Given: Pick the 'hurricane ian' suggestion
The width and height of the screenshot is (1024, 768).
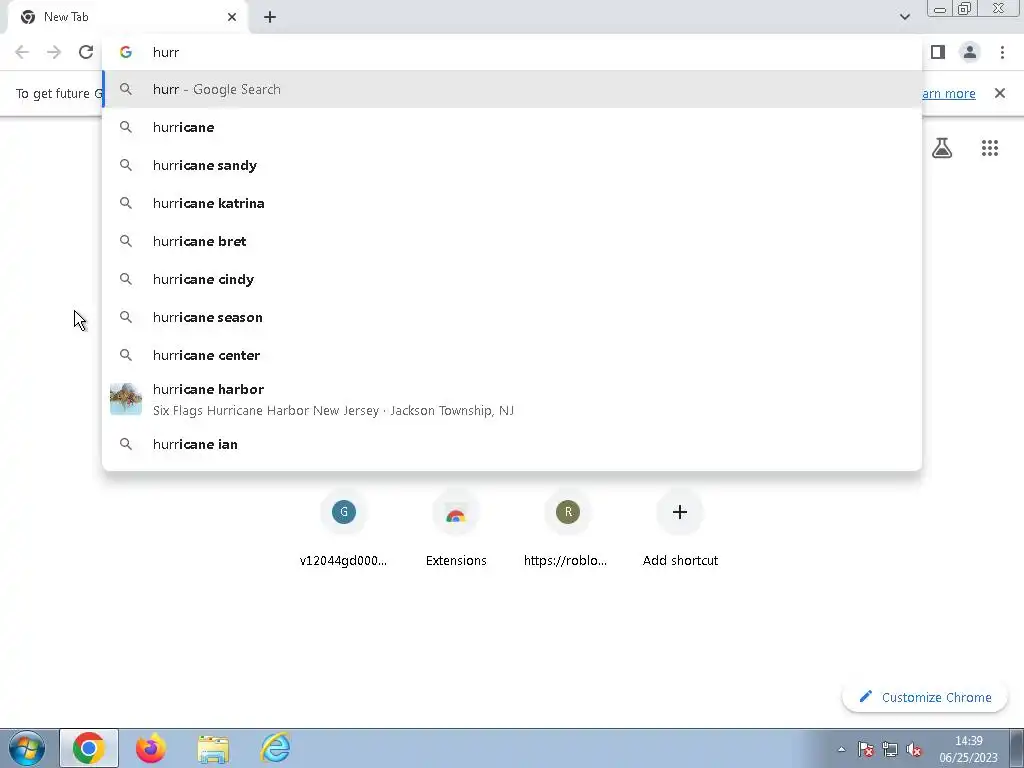Looking at the screenshot, I should [x=512, y=444].
